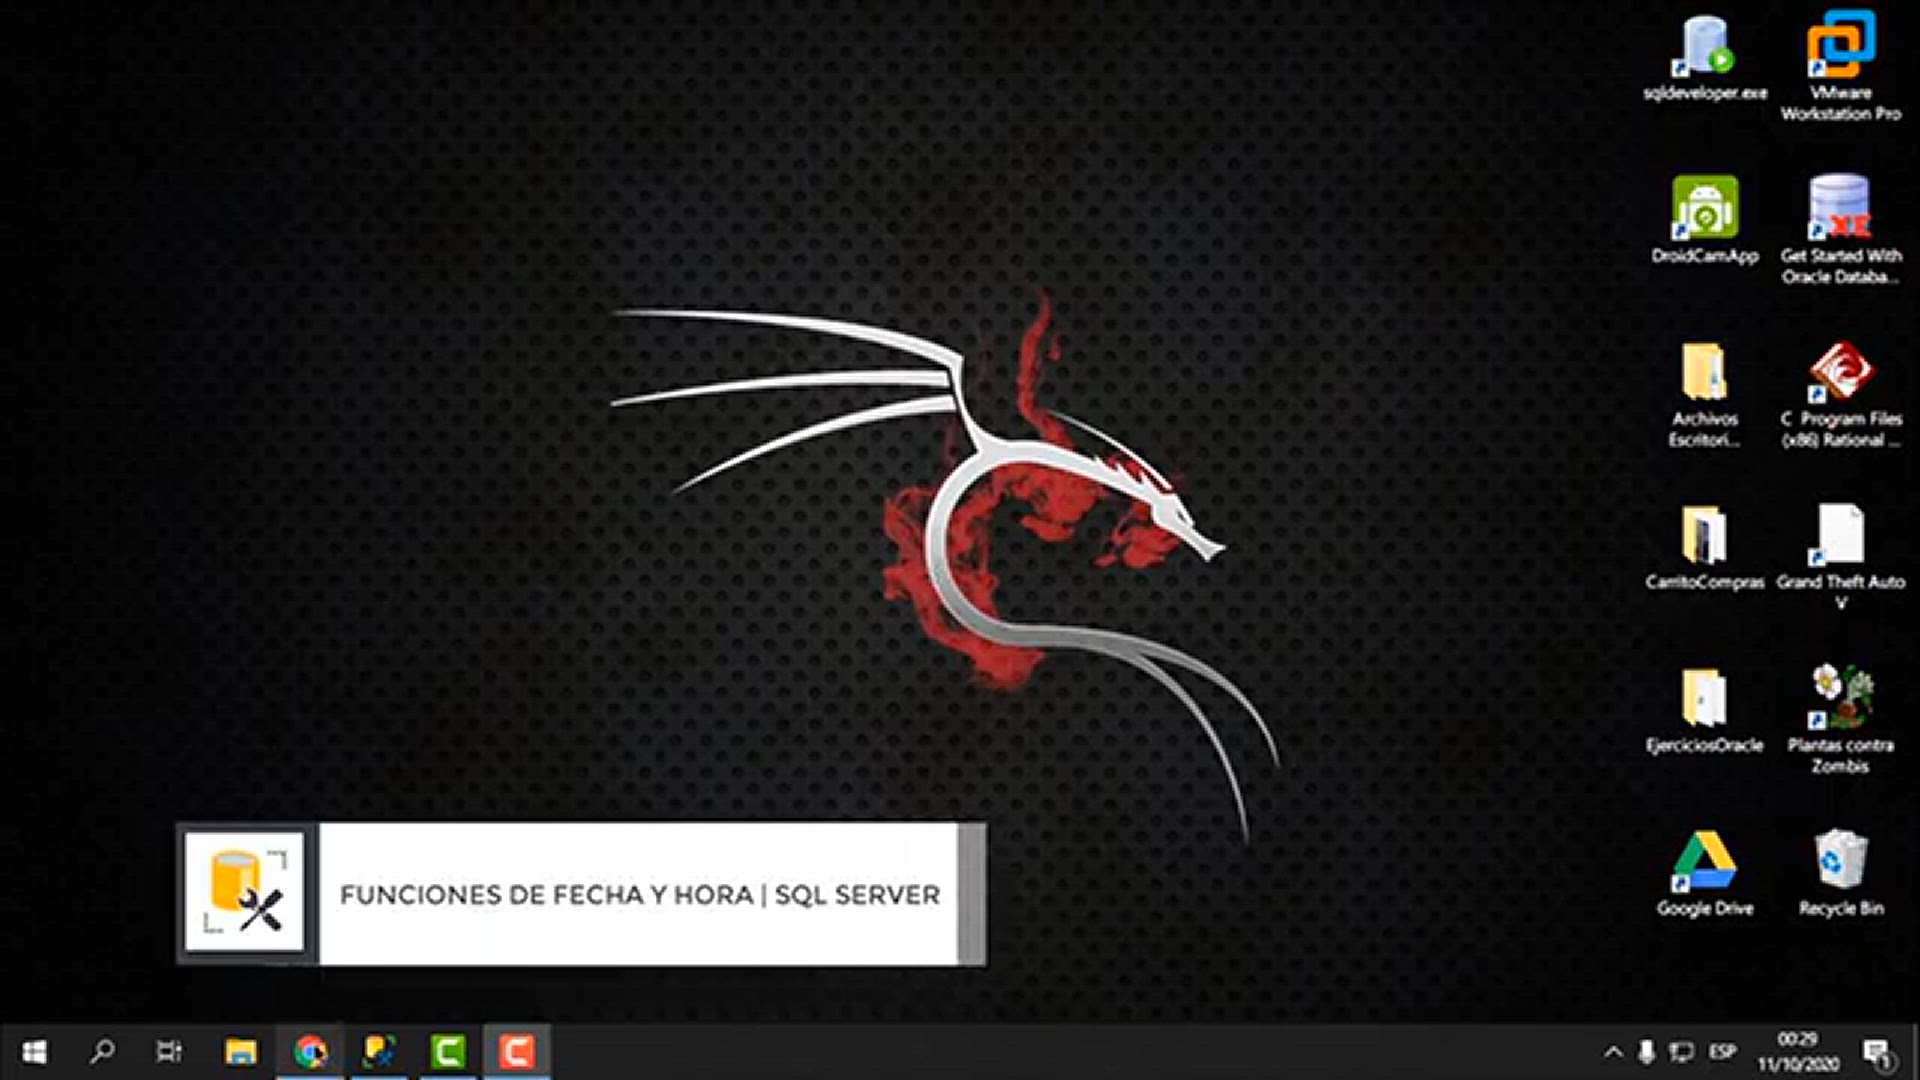Click the Funciones de Fecha y Hora banner
The width and height of the screenshot is (1920, 1080).
581,894
